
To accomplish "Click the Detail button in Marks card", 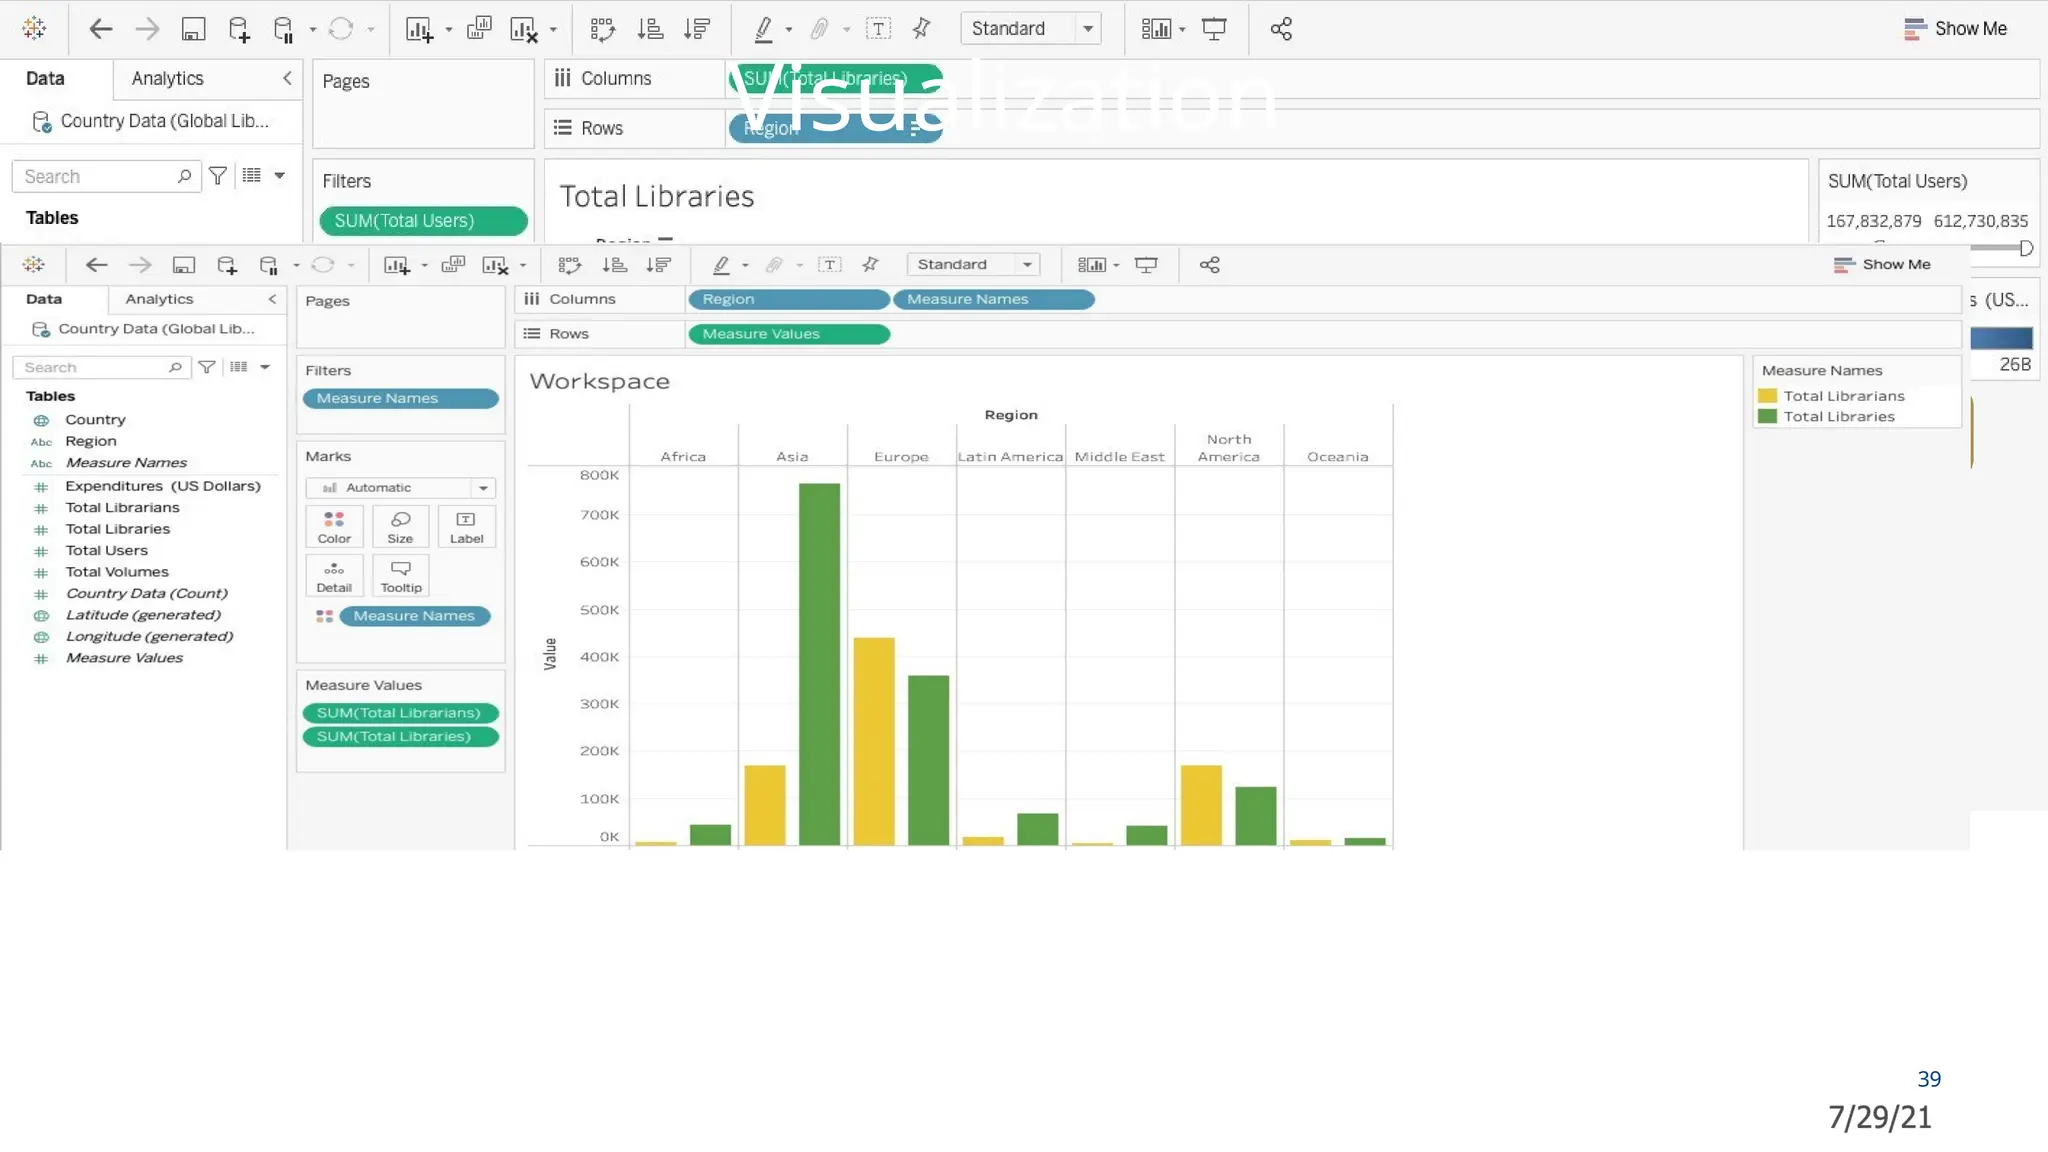I will click(334, 576).
